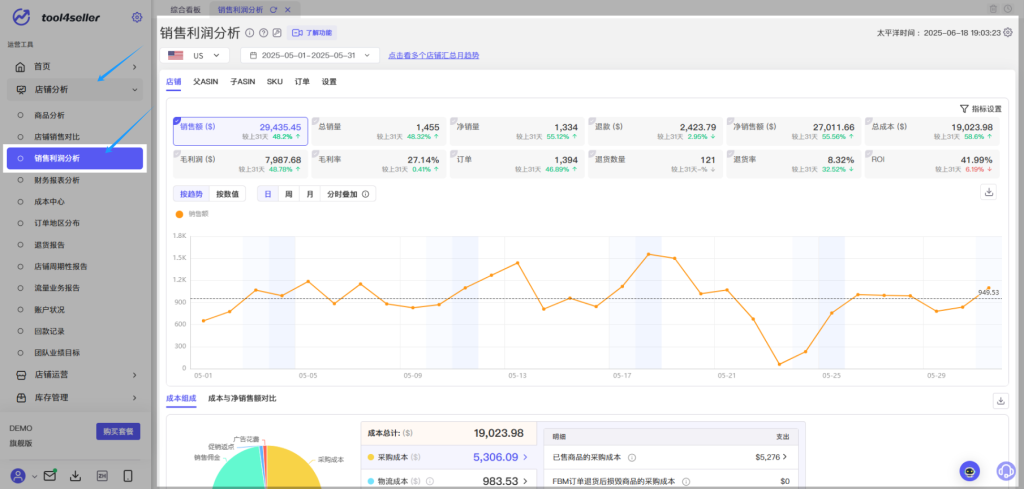Click blue dot beside 物流成本
Screen dimensions: 1024x489
pyautogui.click(x=370, y=481)
